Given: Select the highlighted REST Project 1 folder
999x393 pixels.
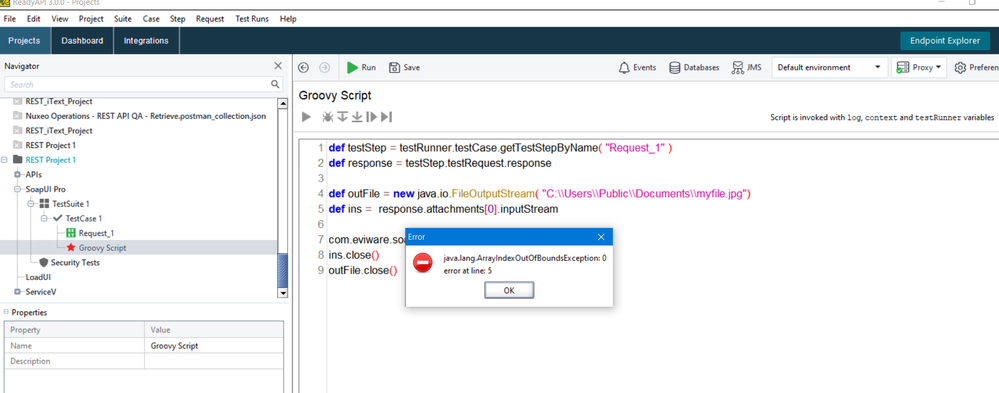Looking at the screenshot, I should [50, 160].
